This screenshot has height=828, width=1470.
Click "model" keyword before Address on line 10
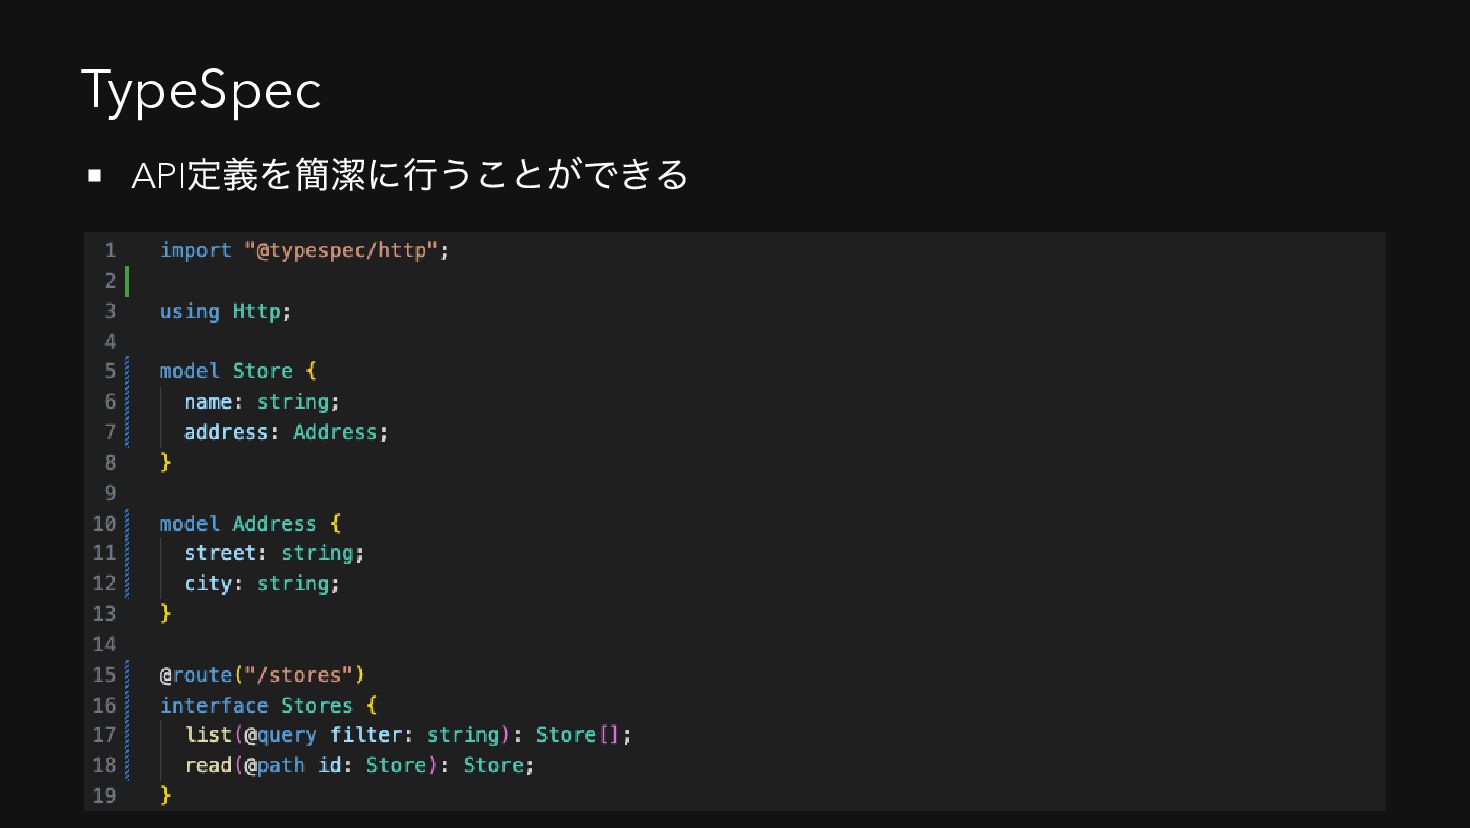point(190,524)
